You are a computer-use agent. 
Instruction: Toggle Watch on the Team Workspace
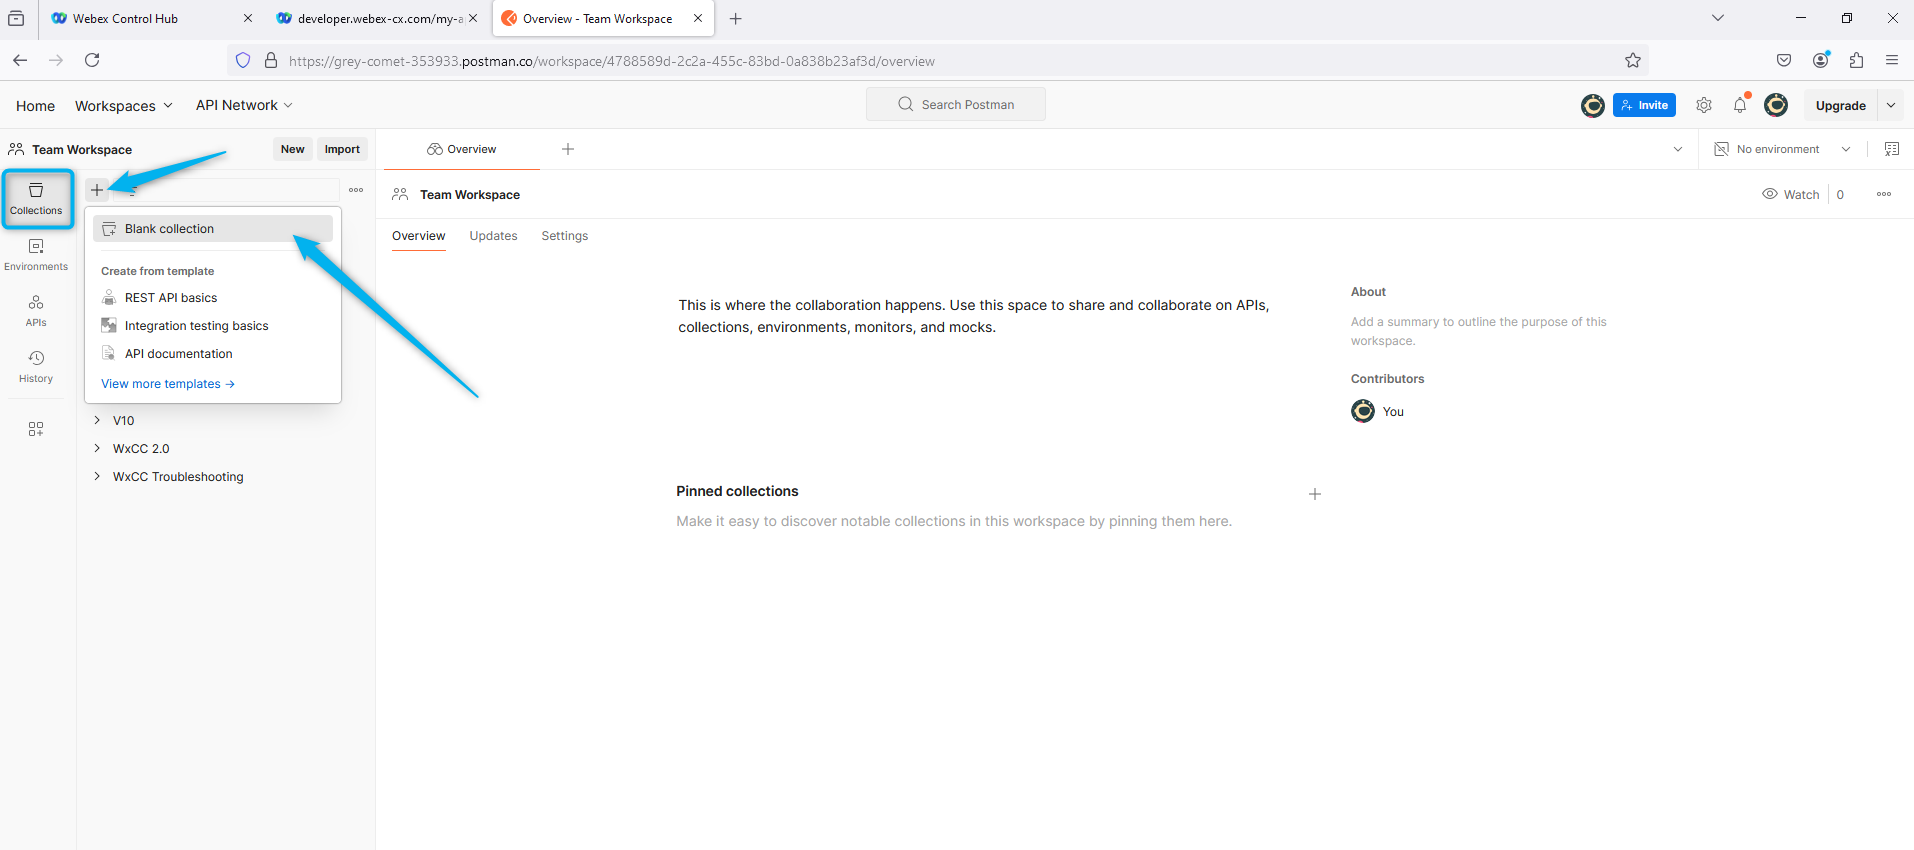[1791, 194]
